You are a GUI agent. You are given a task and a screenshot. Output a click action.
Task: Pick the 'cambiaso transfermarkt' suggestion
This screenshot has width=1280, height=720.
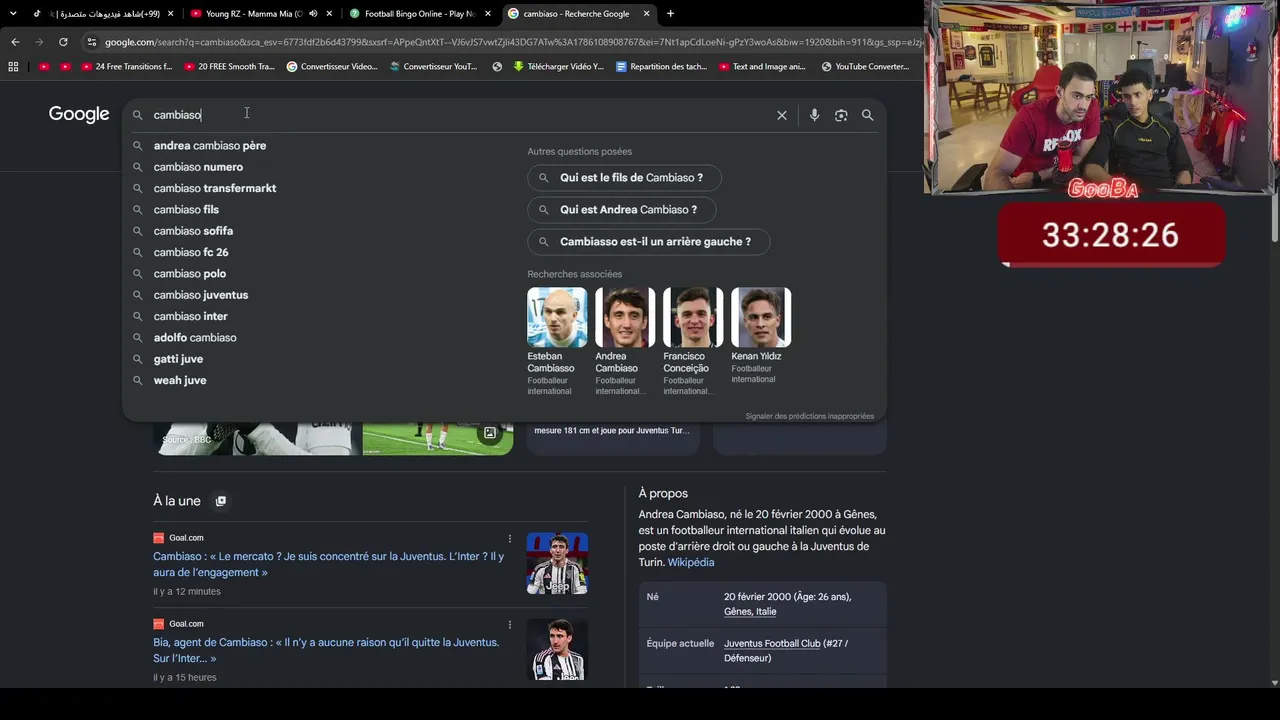[215, 188]
